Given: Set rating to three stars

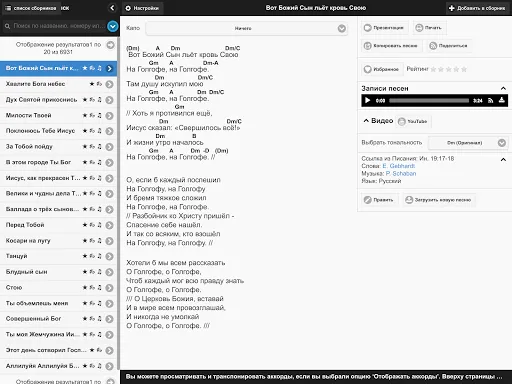Looking at the screenshot, I should coord(448,69).
